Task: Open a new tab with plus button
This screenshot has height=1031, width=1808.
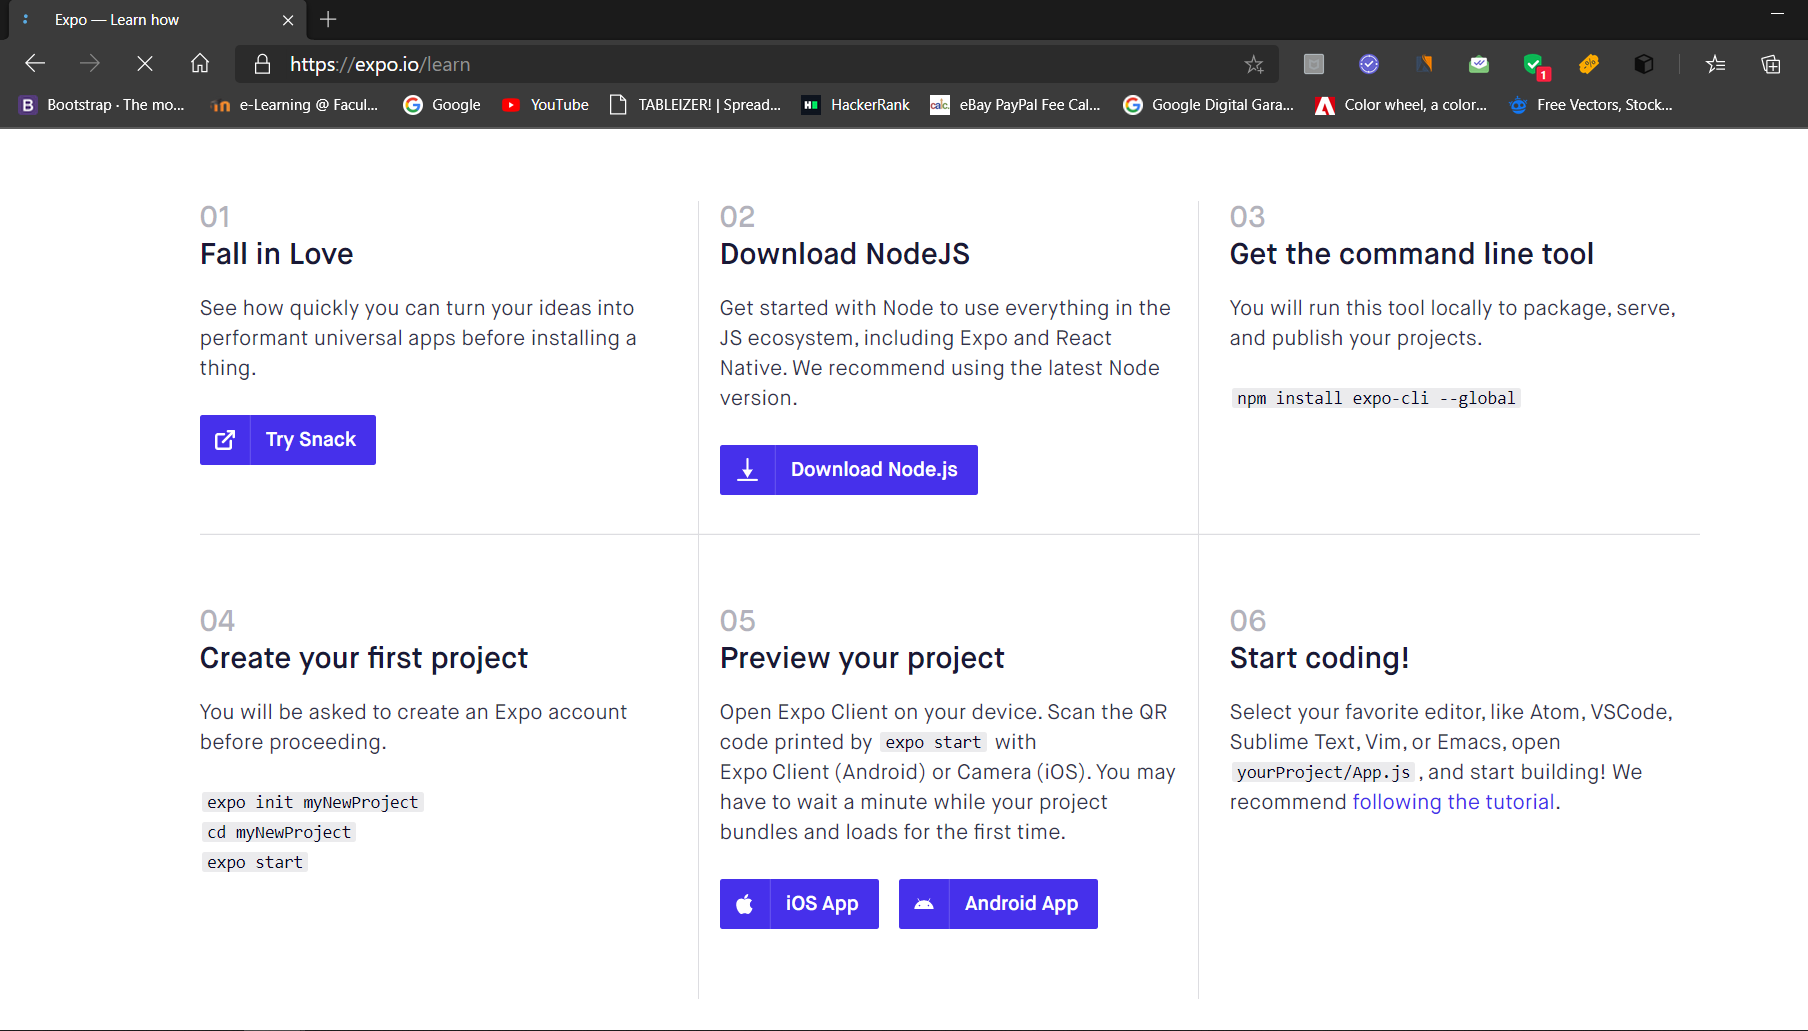Action: coord(328,19)
